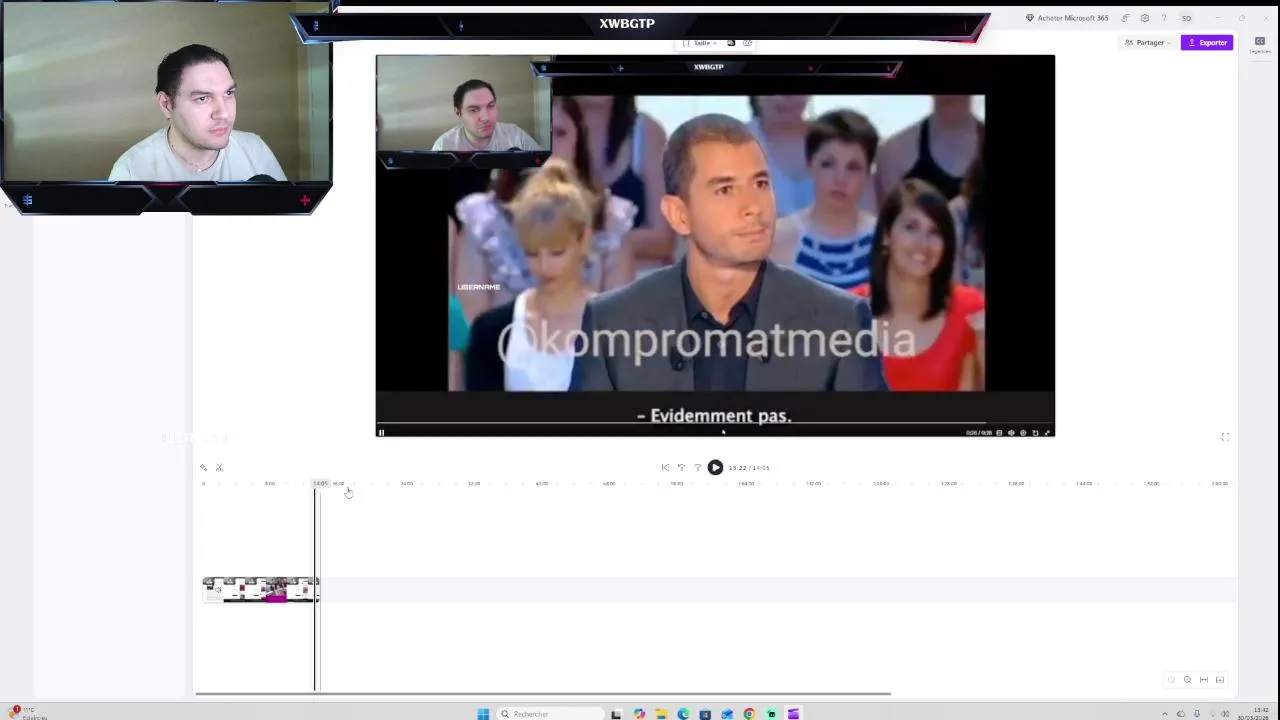This screenshot has height=720, width=1280.
Task: Open the settings gear in title bar
Action: click(x=1145, y=18)
